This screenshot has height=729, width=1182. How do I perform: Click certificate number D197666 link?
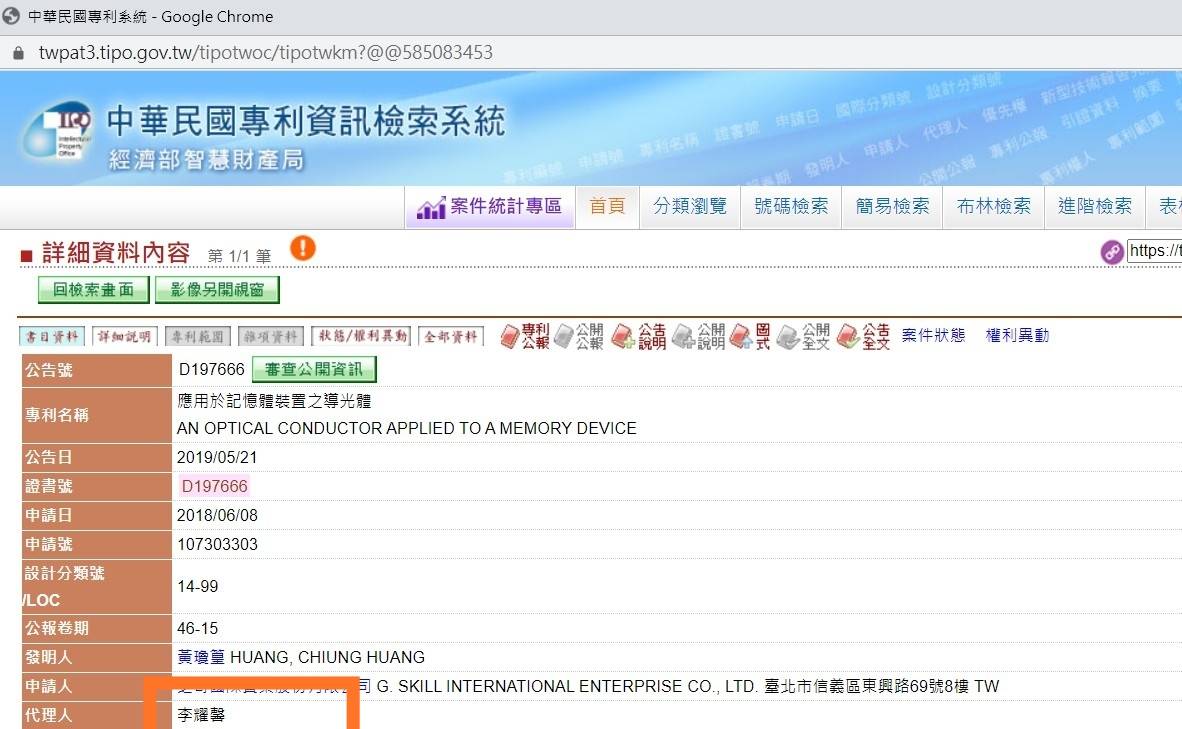coord(214,486)
